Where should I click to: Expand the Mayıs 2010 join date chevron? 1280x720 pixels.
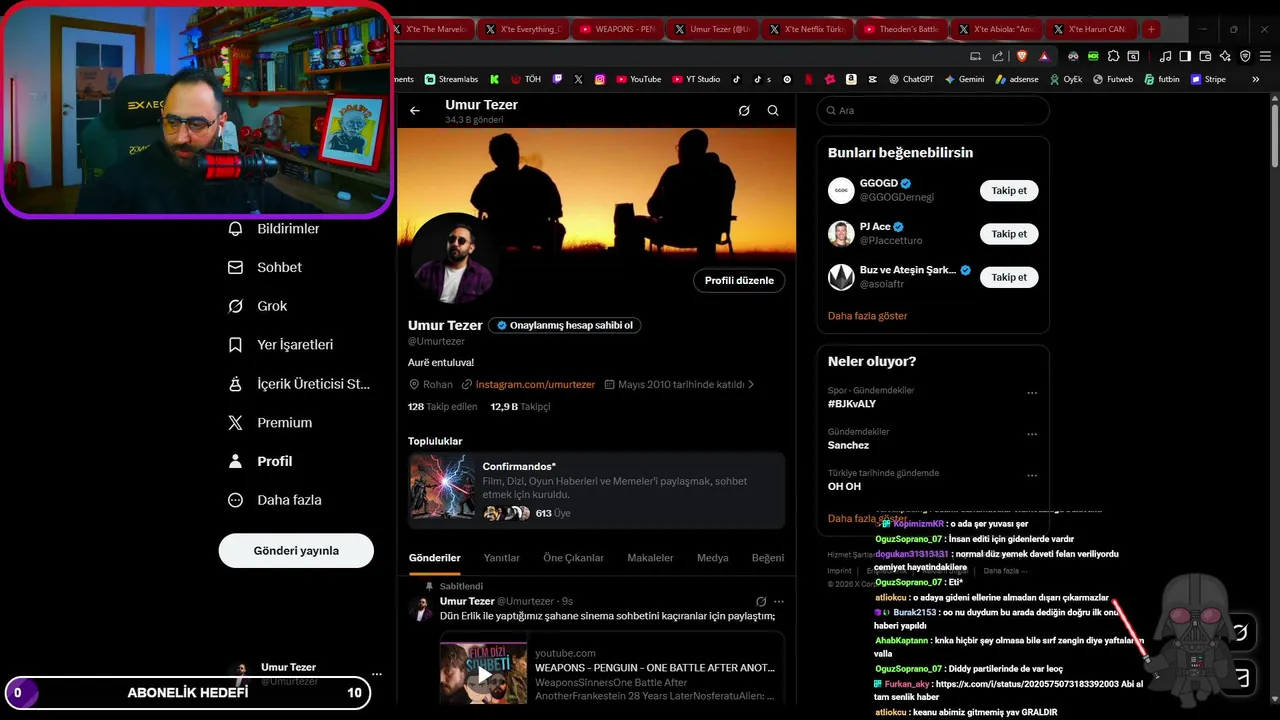tap(751, 384)
